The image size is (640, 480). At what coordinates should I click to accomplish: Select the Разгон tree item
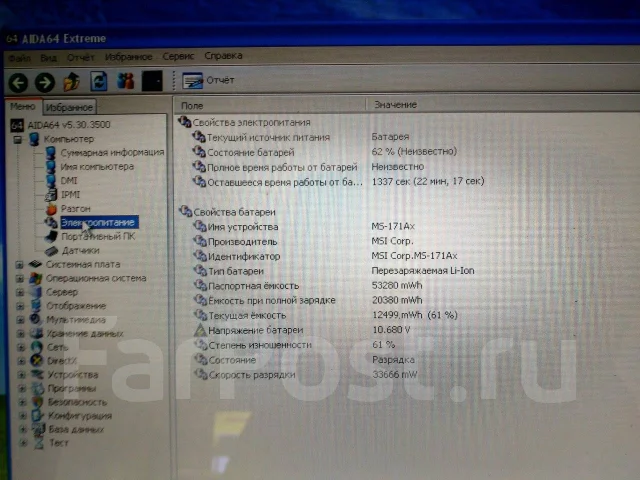pyautogui.click(x=68, y=209)
